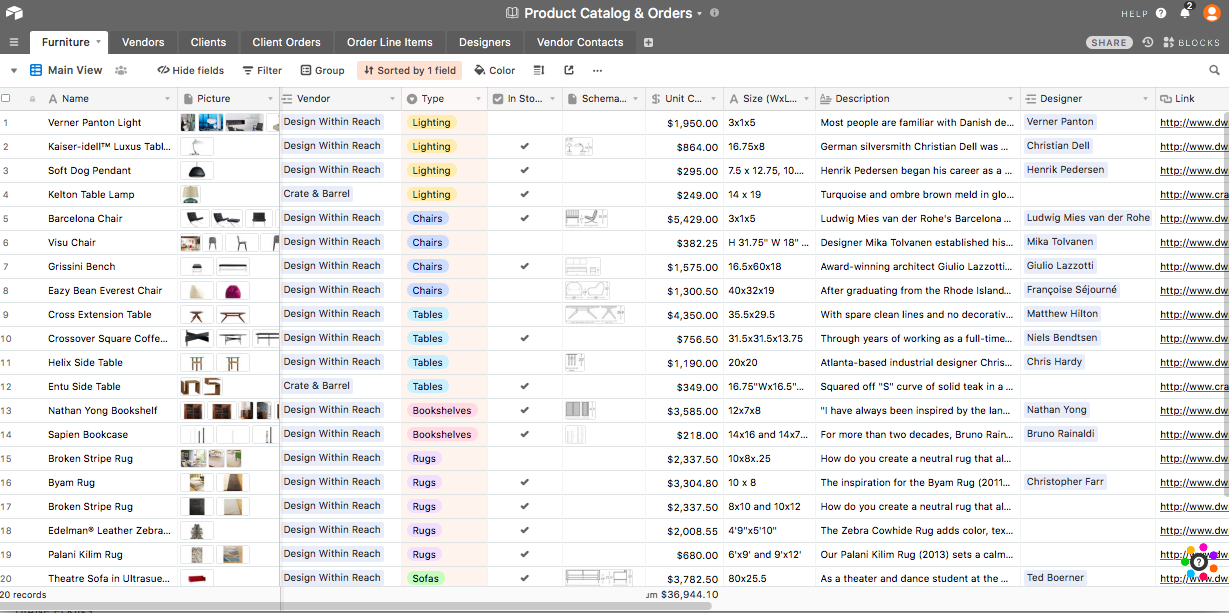Open the Barcelona Chair picture thumbnails
The image size is (1229, 613).
click(227, 218)
